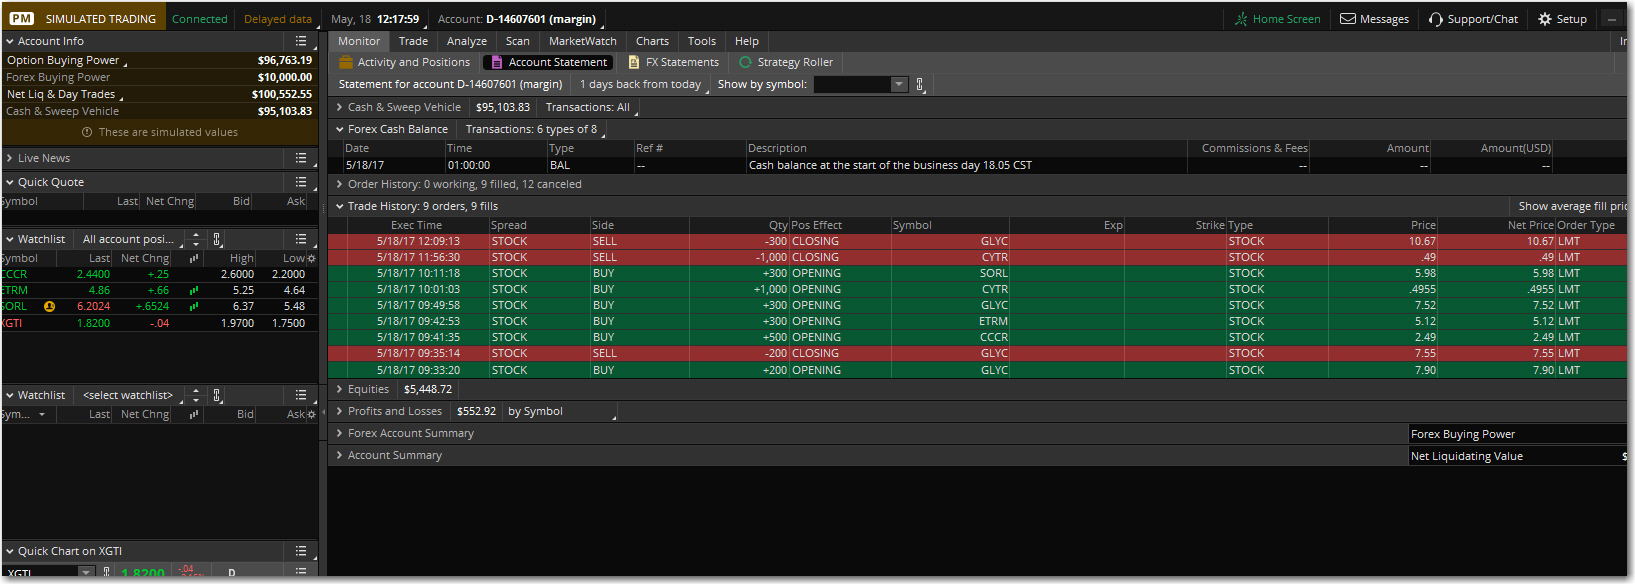Screen dimensions: 1635x584
Task: Click symbol link icon beside Show by symbol
Action: click(920, 84)
